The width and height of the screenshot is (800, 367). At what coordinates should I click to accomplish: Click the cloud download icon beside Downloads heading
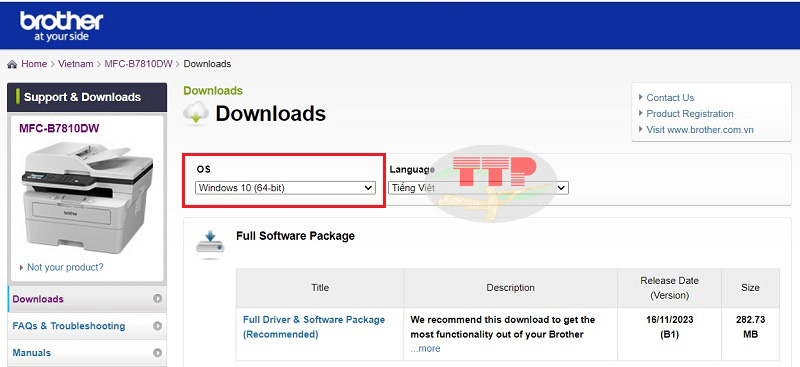[x=196, y=113]
